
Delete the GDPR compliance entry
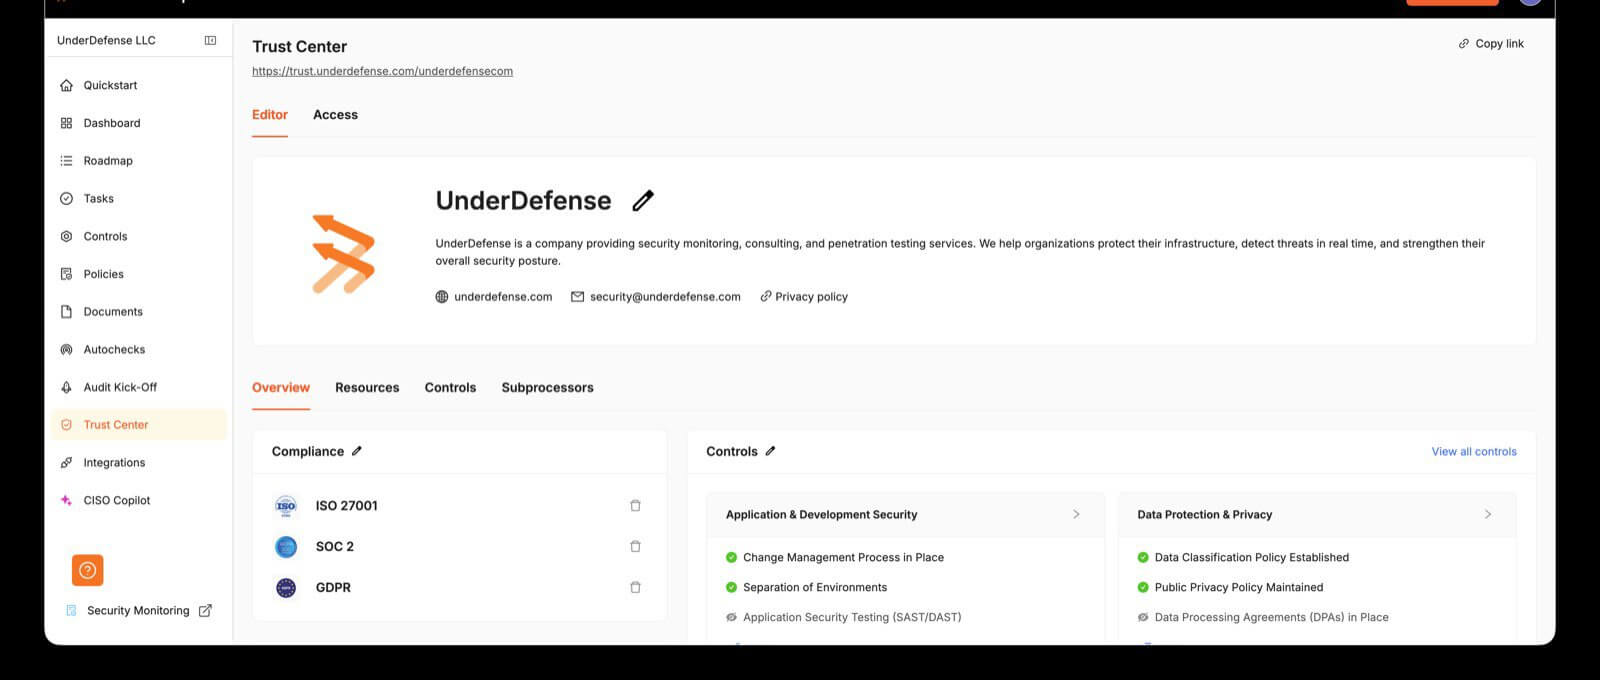[635, 588]
